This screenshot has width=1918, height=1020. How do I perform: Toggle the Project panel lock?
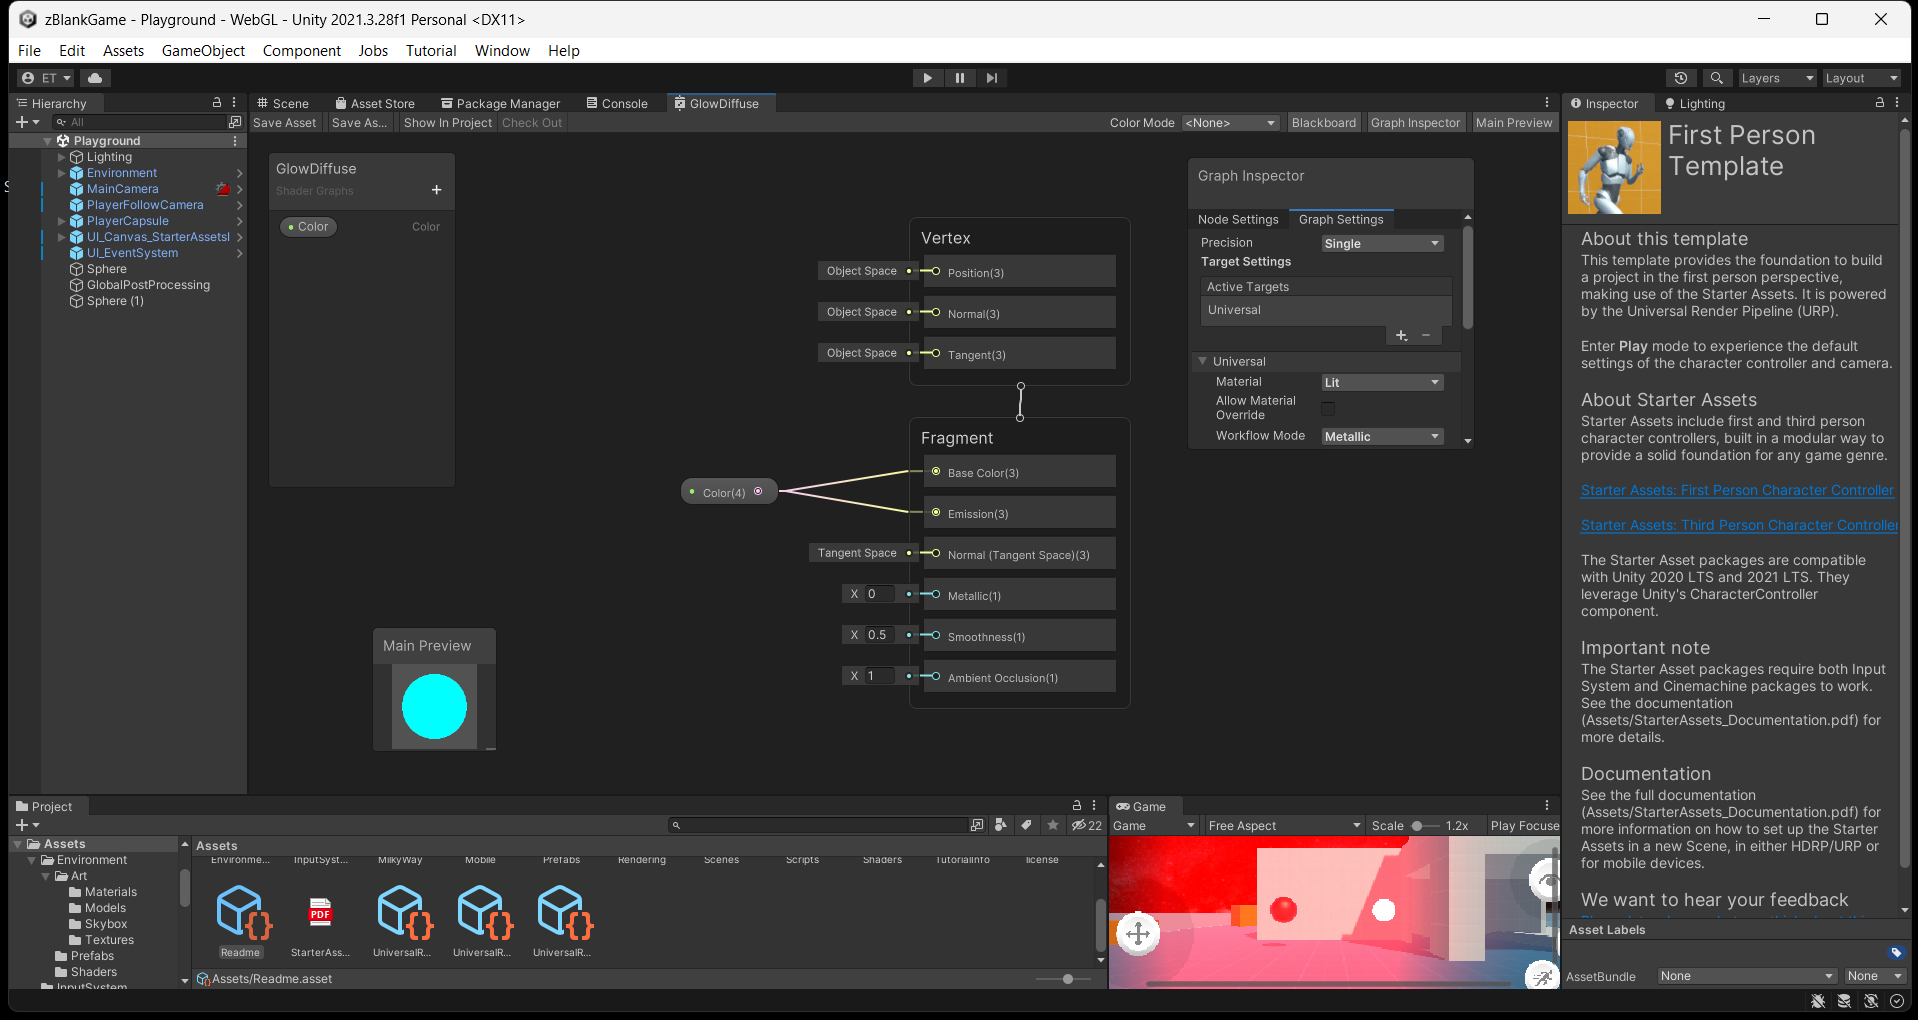pos(1077,805)
